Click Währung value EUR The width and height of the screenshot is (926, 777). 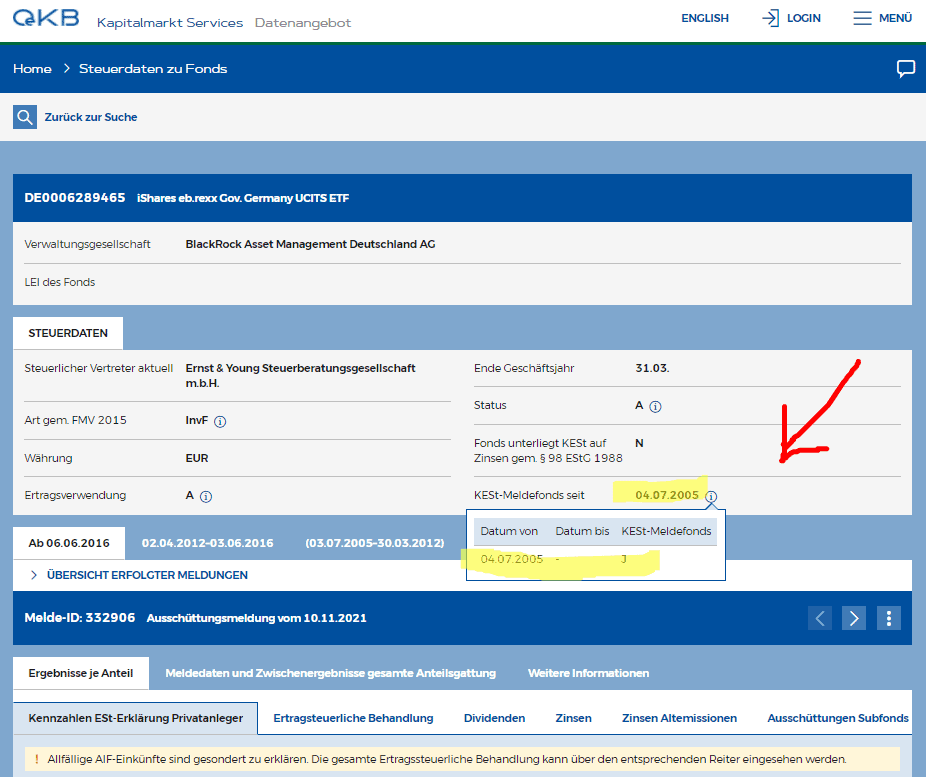point(197,458)
